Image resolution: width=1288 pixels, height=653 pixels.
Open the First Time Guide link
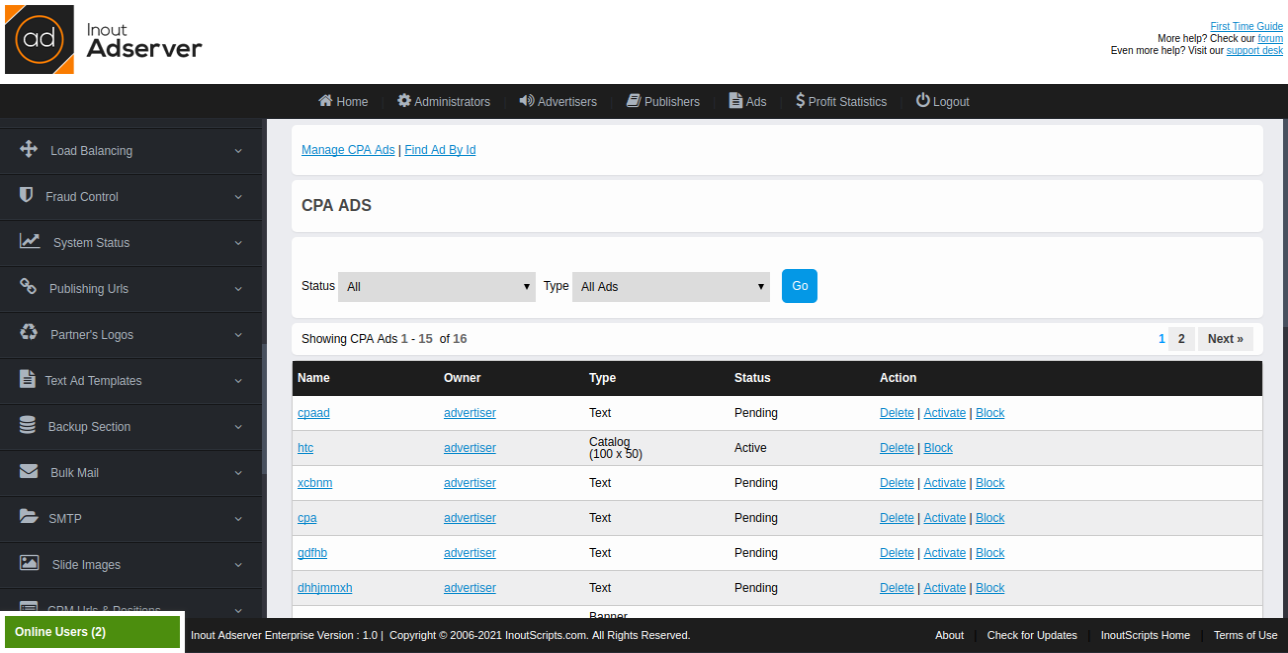pyautogui.click(x=1246, y=27)
